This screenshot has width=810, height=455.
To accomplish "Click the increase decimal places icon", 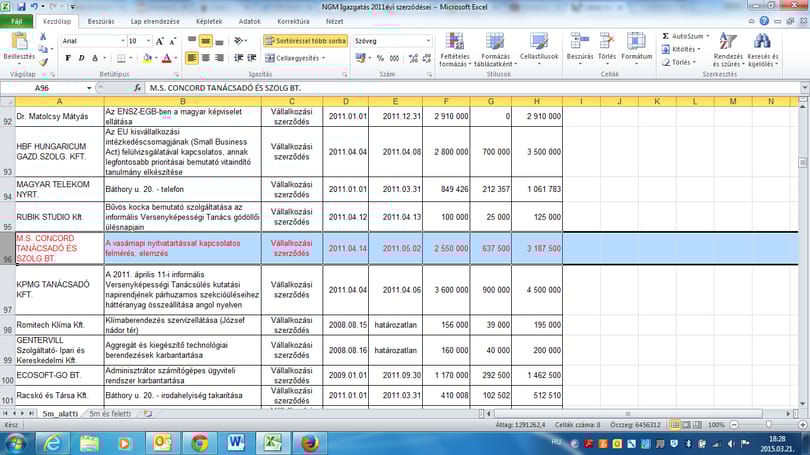I will tap(413, 58).
